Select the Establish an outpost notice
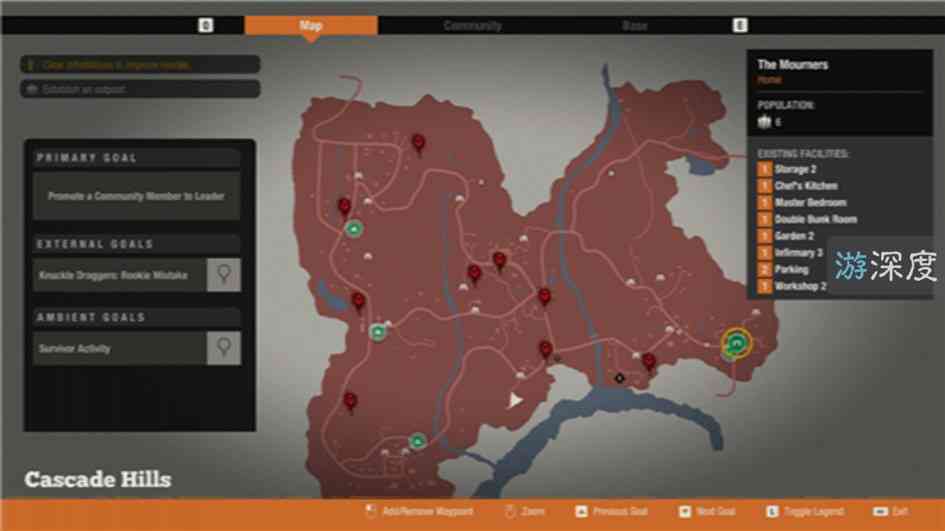The width and height of the screenshot is (945, 531). coord(140,89)
